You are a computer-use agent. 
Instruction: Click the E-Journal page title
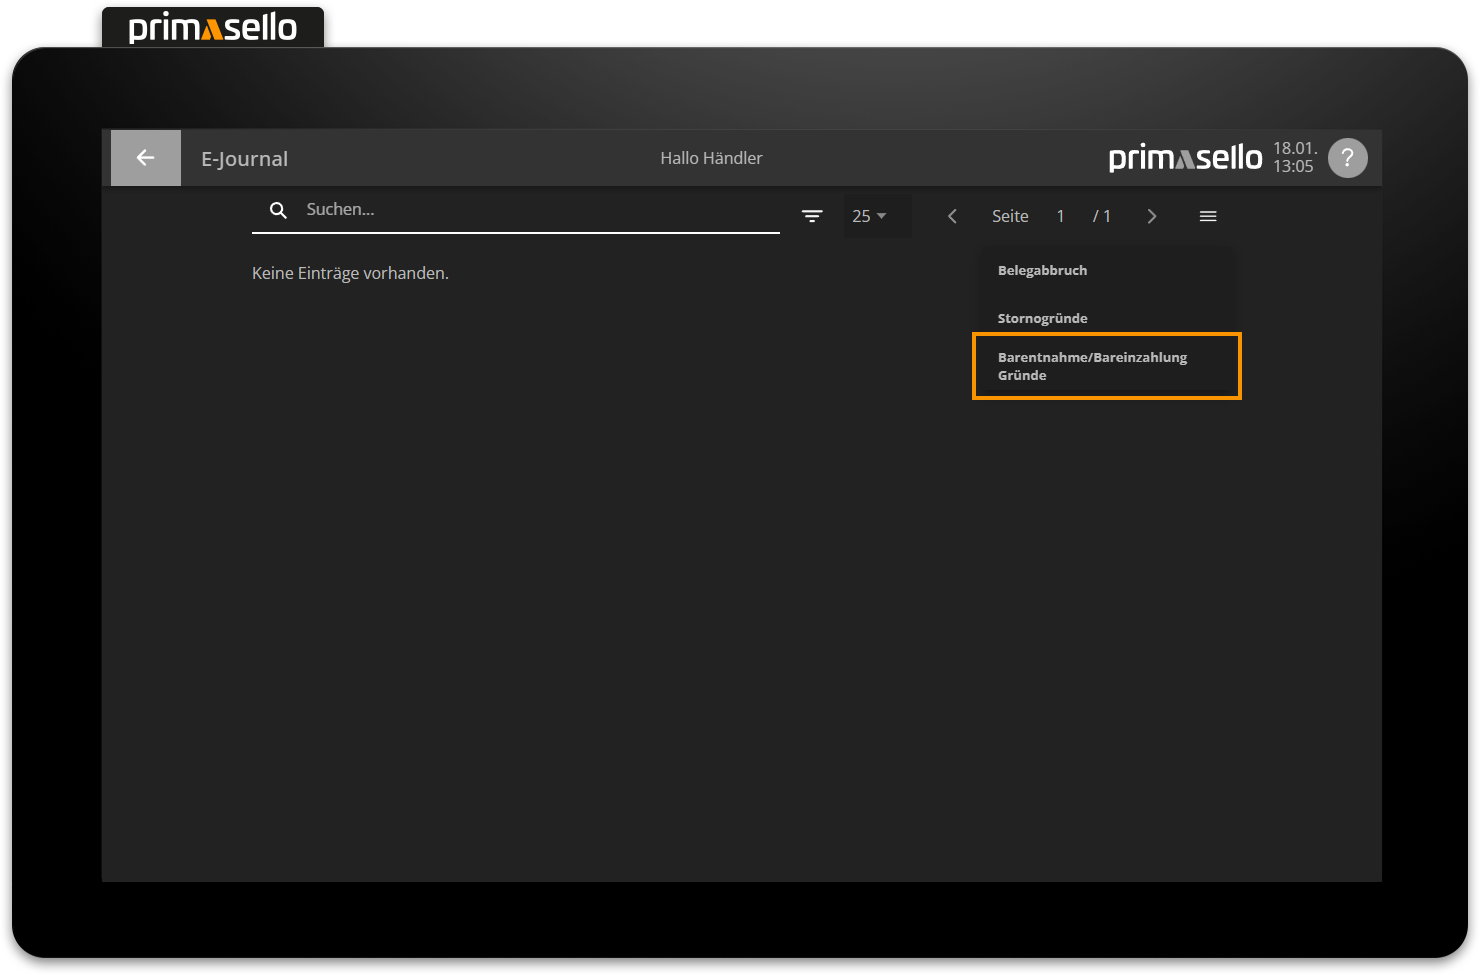click(245, 159)
